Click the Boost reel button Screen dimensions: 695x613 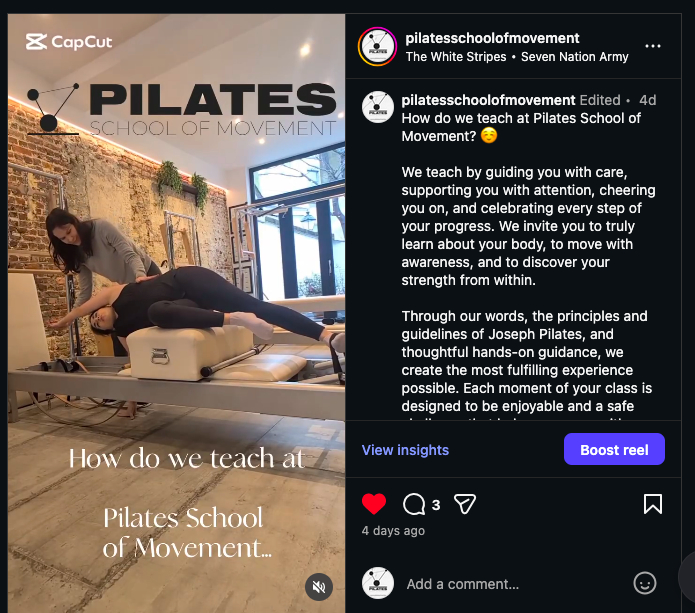(614, 449)
